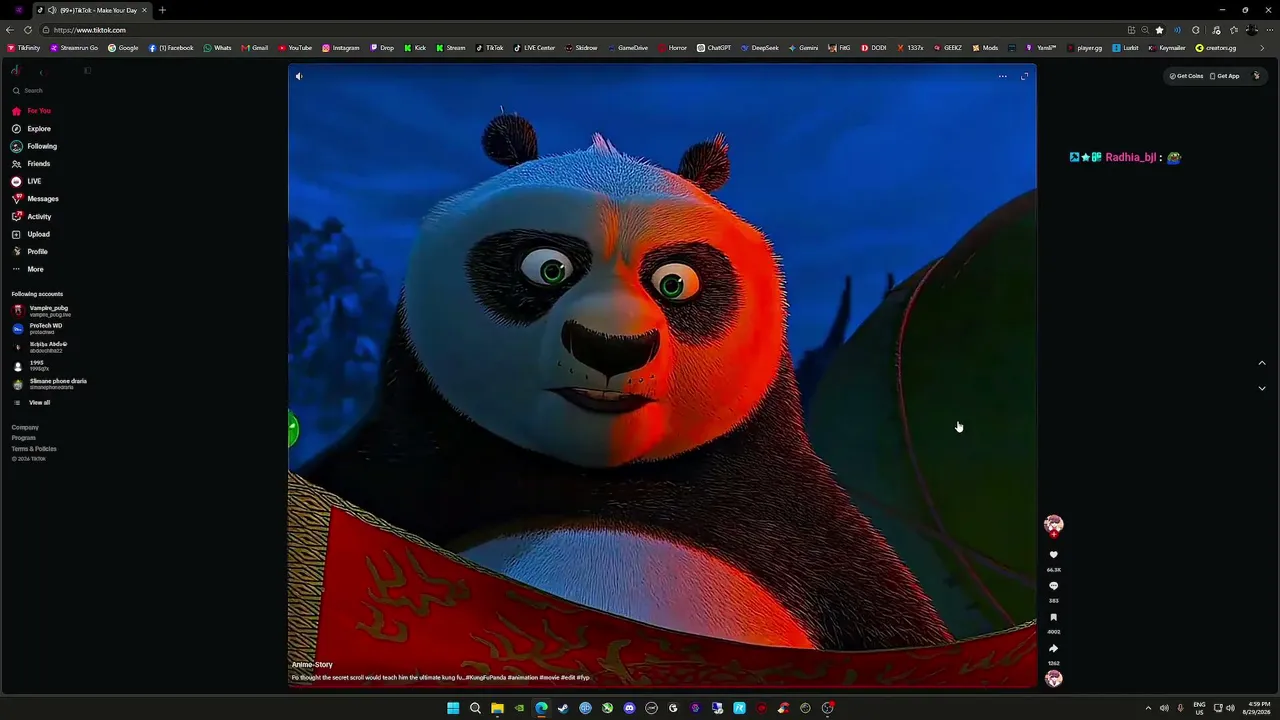Open the For You feed
Viewport: 1280px width, 720px height.
pos(31,111)
